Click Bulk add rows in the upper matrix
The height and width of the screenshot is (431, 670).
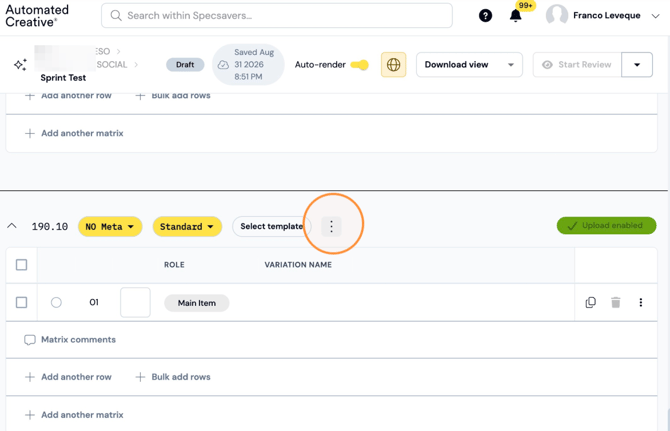(173, 96)
